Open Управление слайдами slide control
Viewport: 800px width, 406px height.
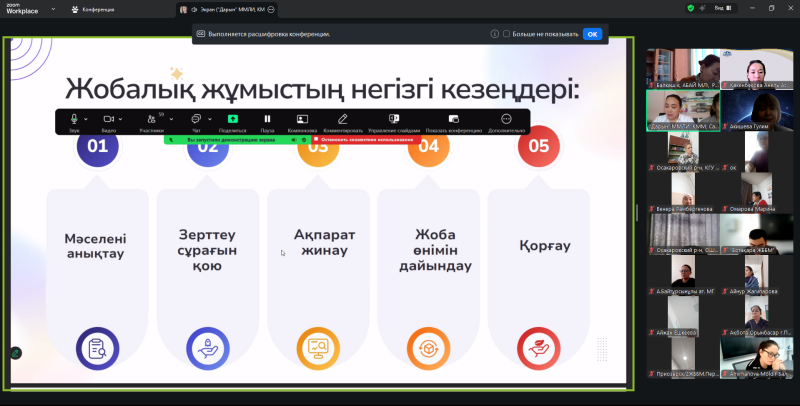(x=394, y=119)
